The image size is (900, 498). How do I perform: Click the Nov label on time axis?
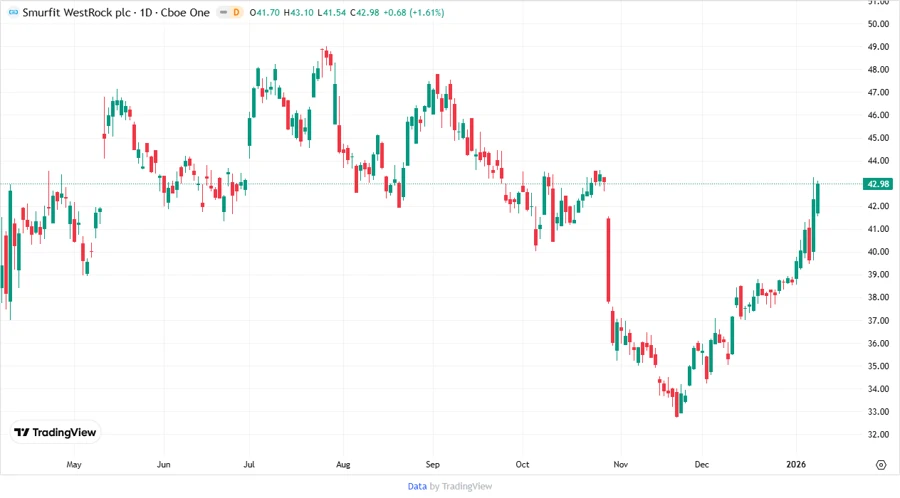pyautogui.click(x=620, y=464)
